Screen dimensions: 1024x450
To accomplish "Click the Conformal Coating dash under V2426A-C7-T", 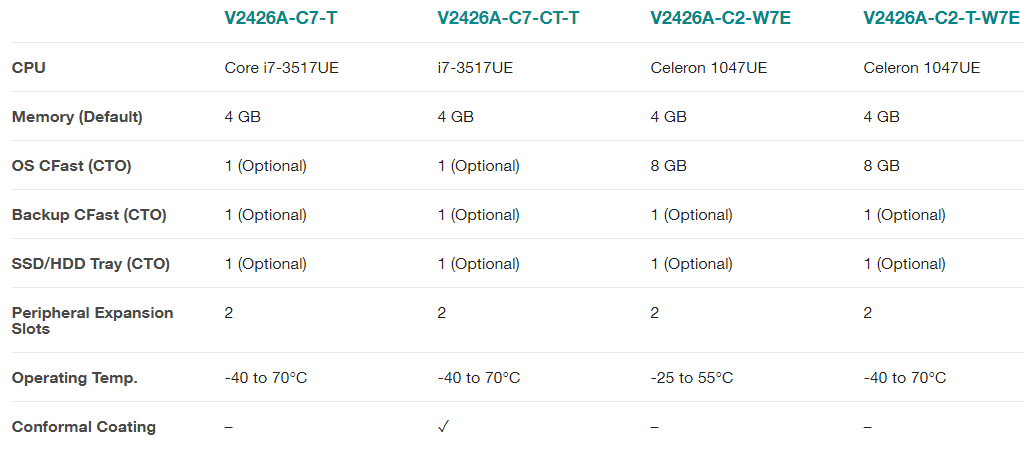I will coord(229,427).
